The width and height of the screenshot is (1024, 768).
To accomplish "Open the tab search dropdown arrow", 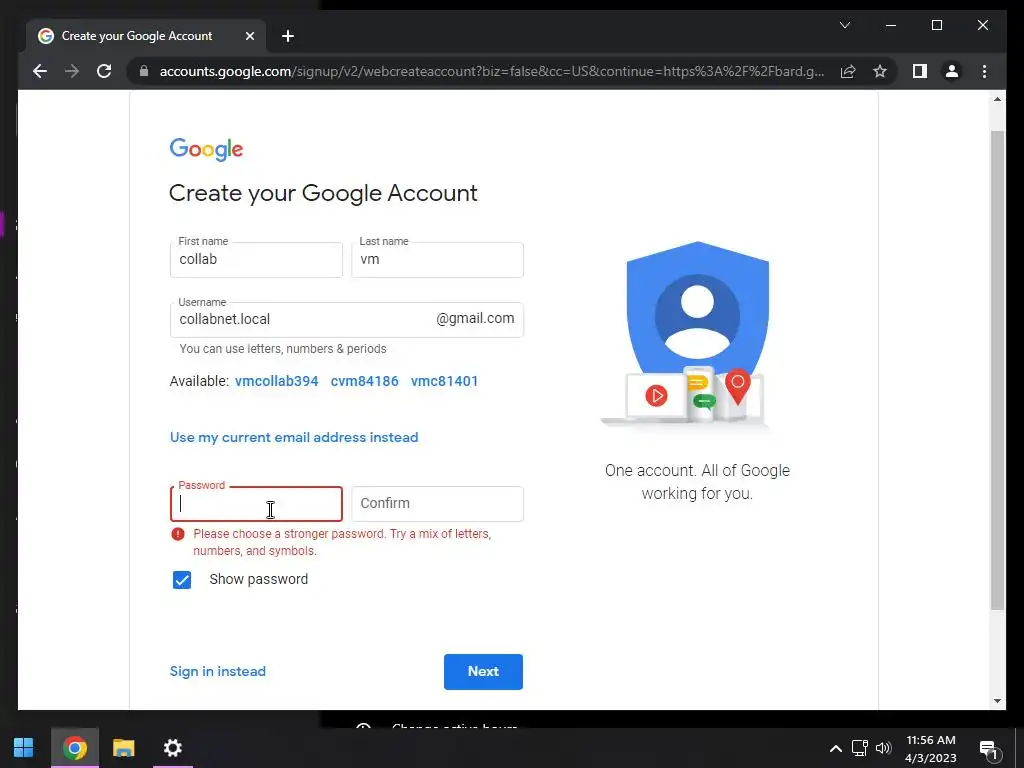I will 844,25.
